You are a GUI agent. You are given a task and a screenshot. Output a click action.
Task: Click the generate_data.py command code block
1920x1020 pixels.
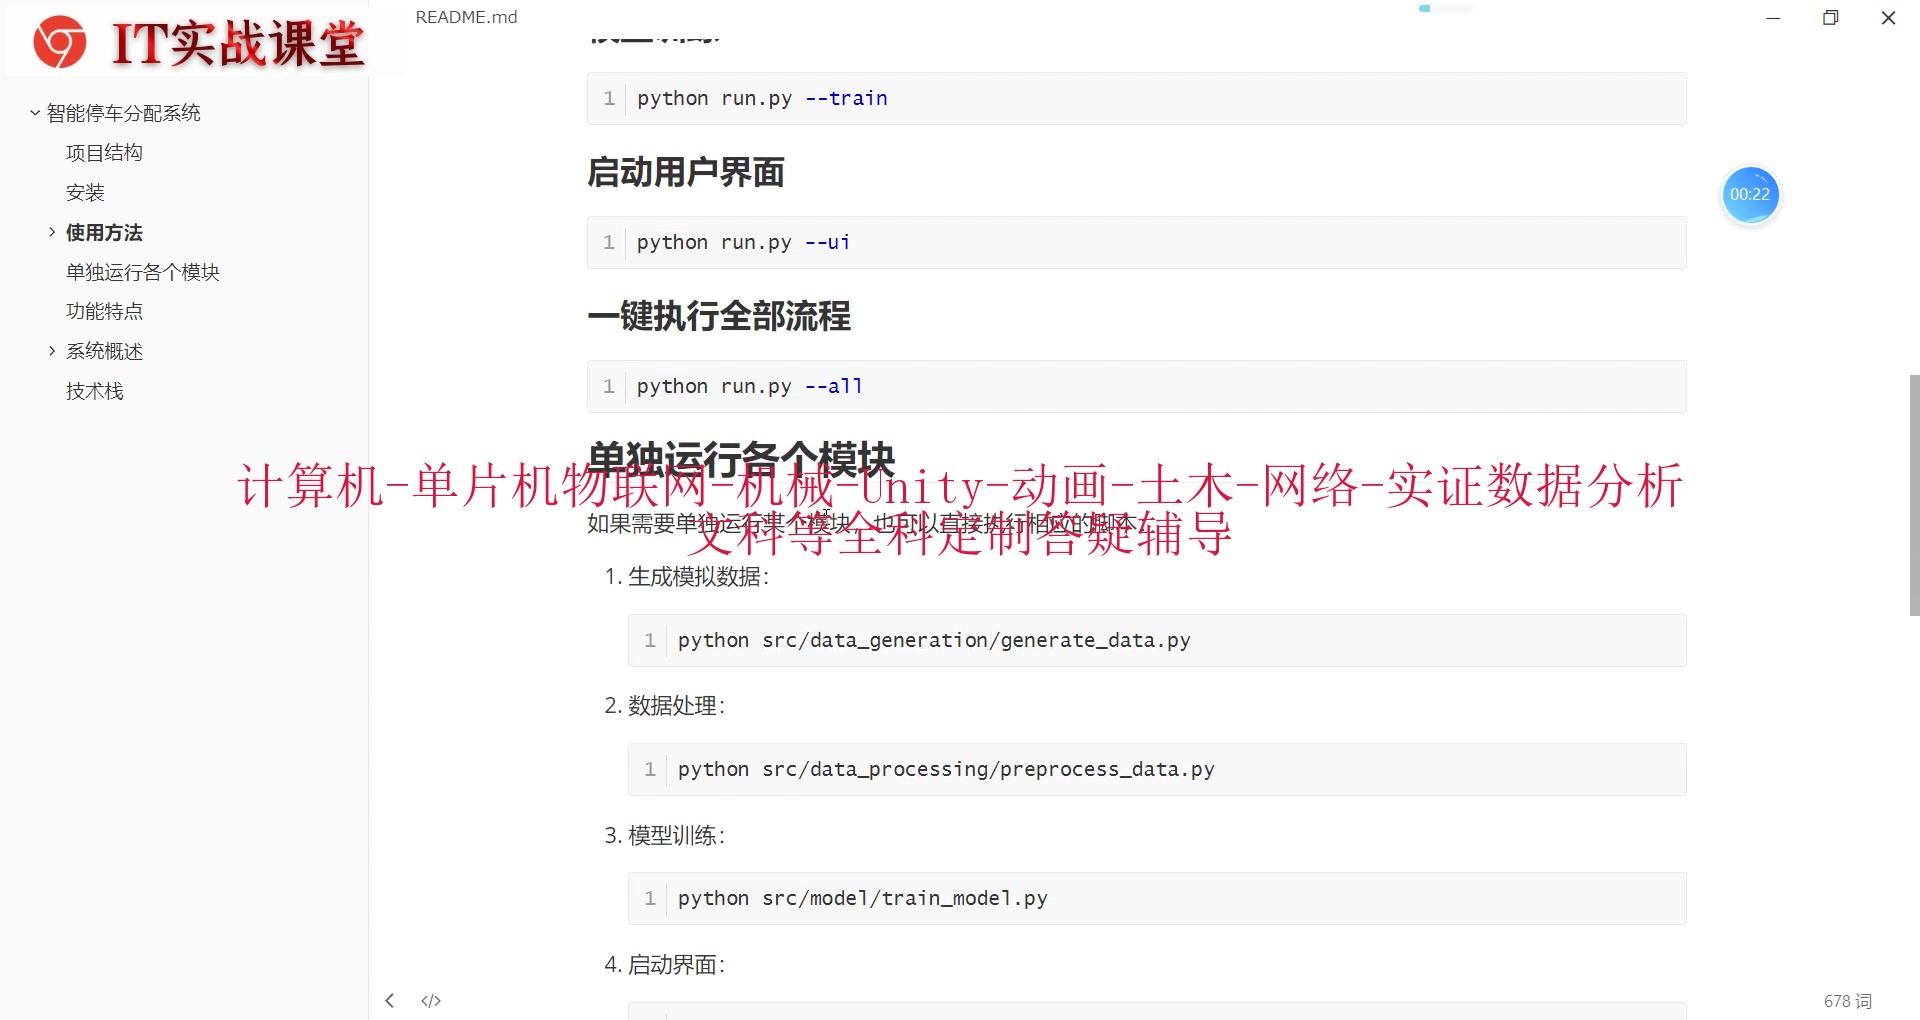[1157, 640]
